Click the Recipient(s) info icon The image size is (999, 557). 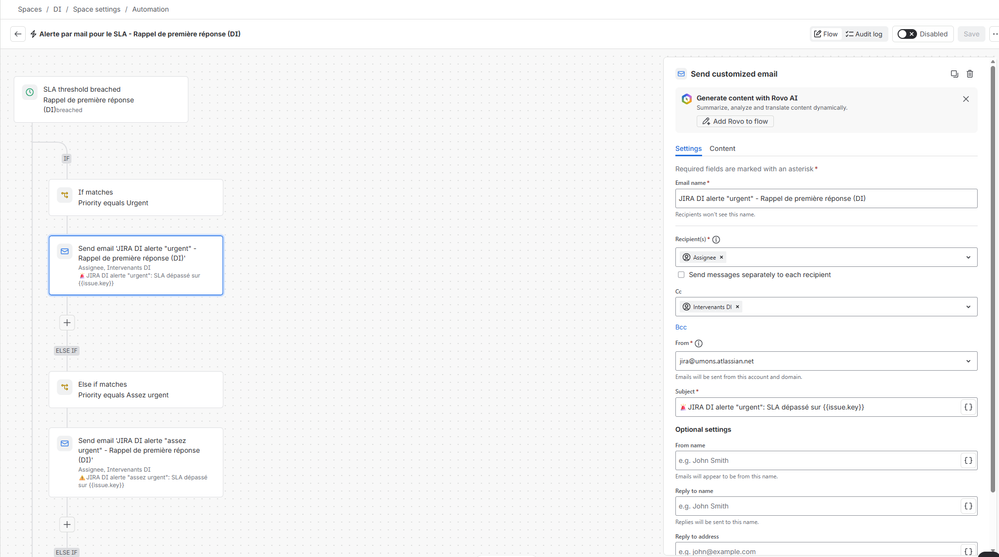coord(716,240)
